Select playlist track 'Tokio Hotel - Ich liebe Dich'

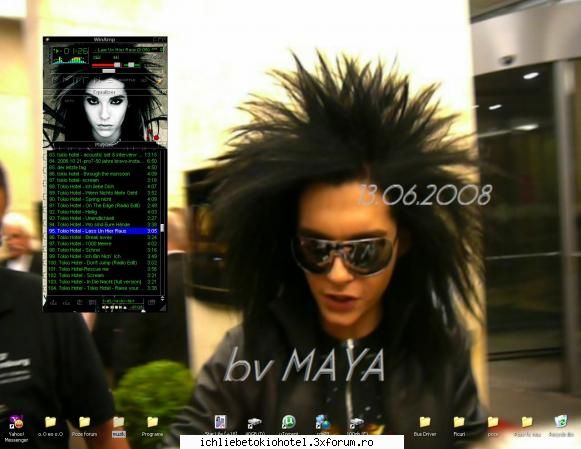click(103, 186)
